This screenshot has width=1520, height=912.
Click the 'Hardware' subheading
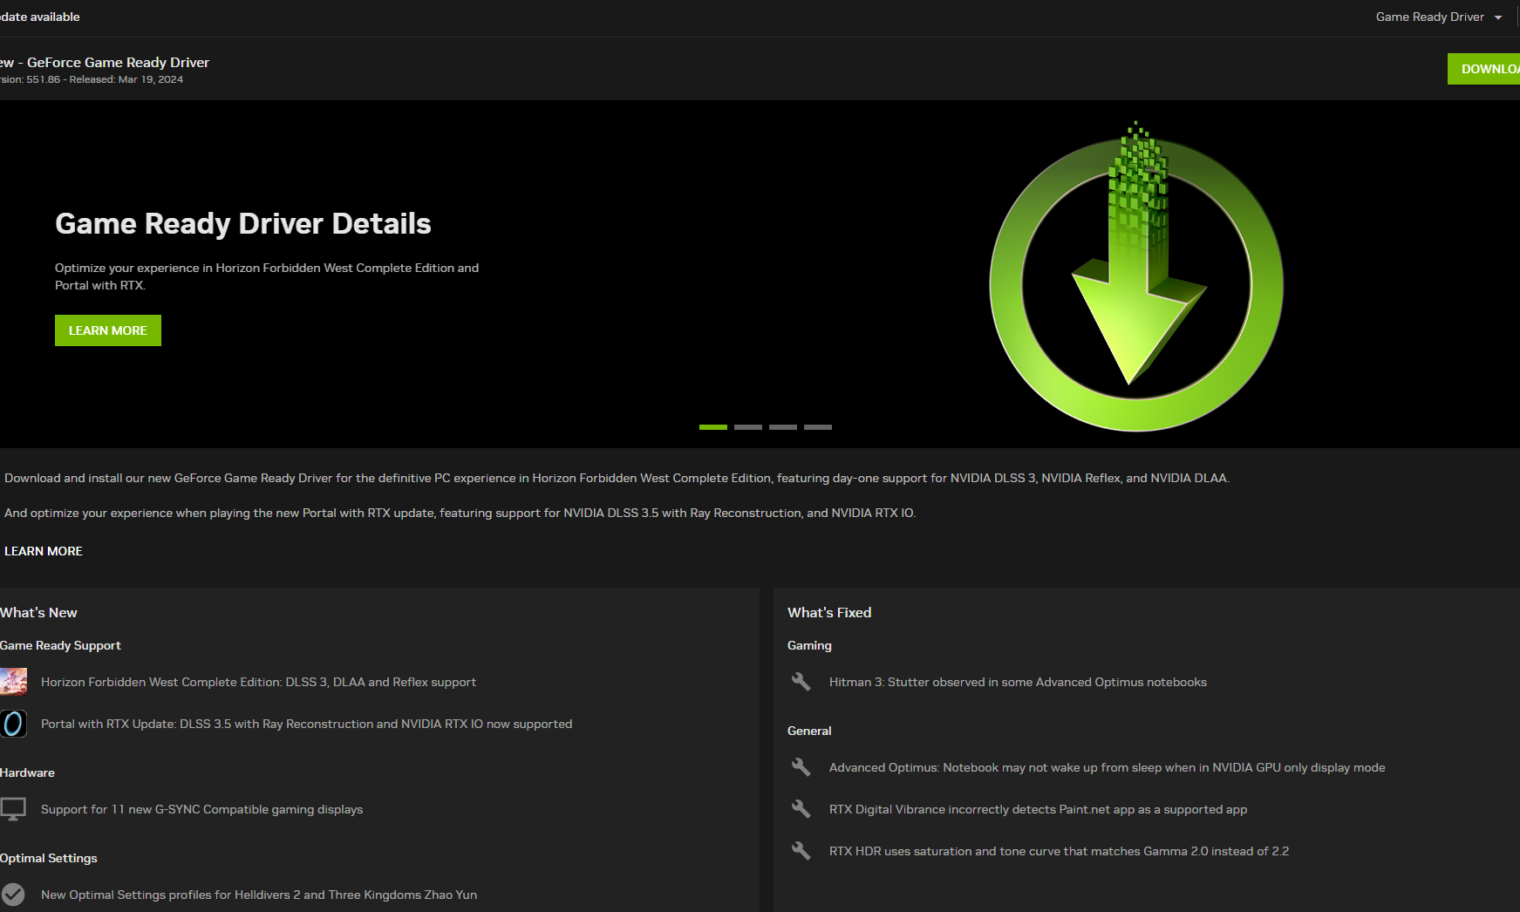point(27,773)
